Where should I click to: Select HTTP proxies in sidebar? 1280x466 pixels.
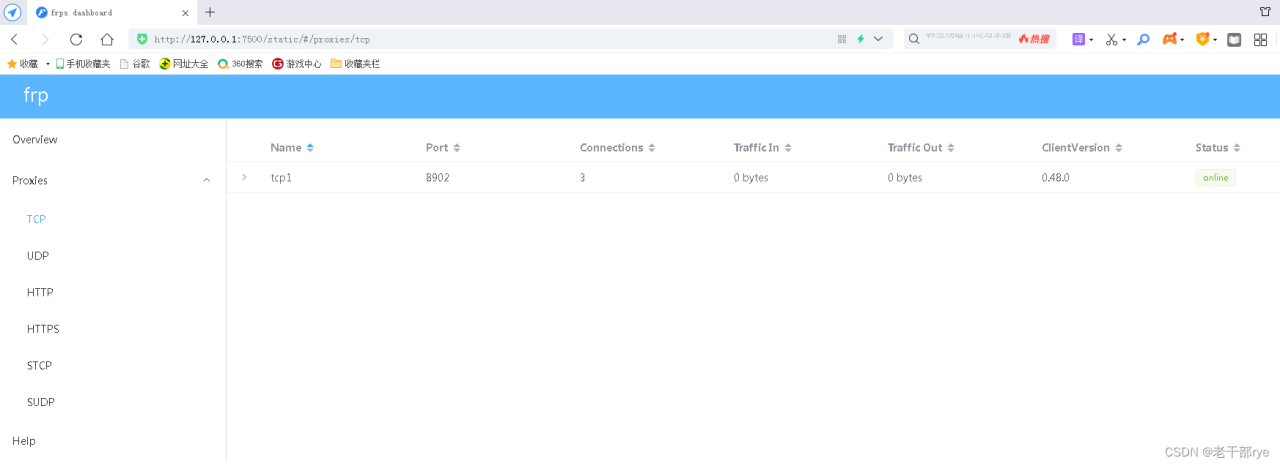(x=113, y=292)
